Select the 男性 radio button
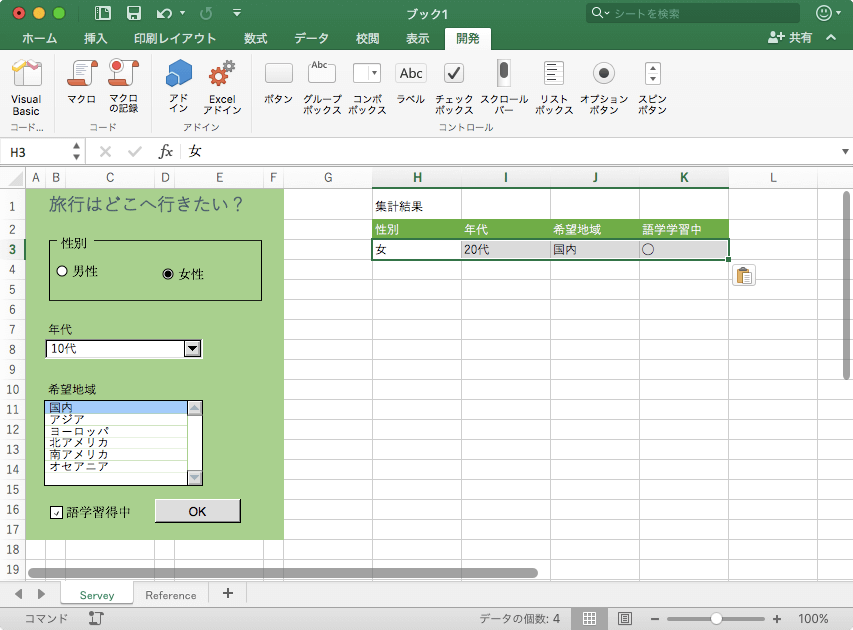853x630 pixels. click(x=62, y=271)
